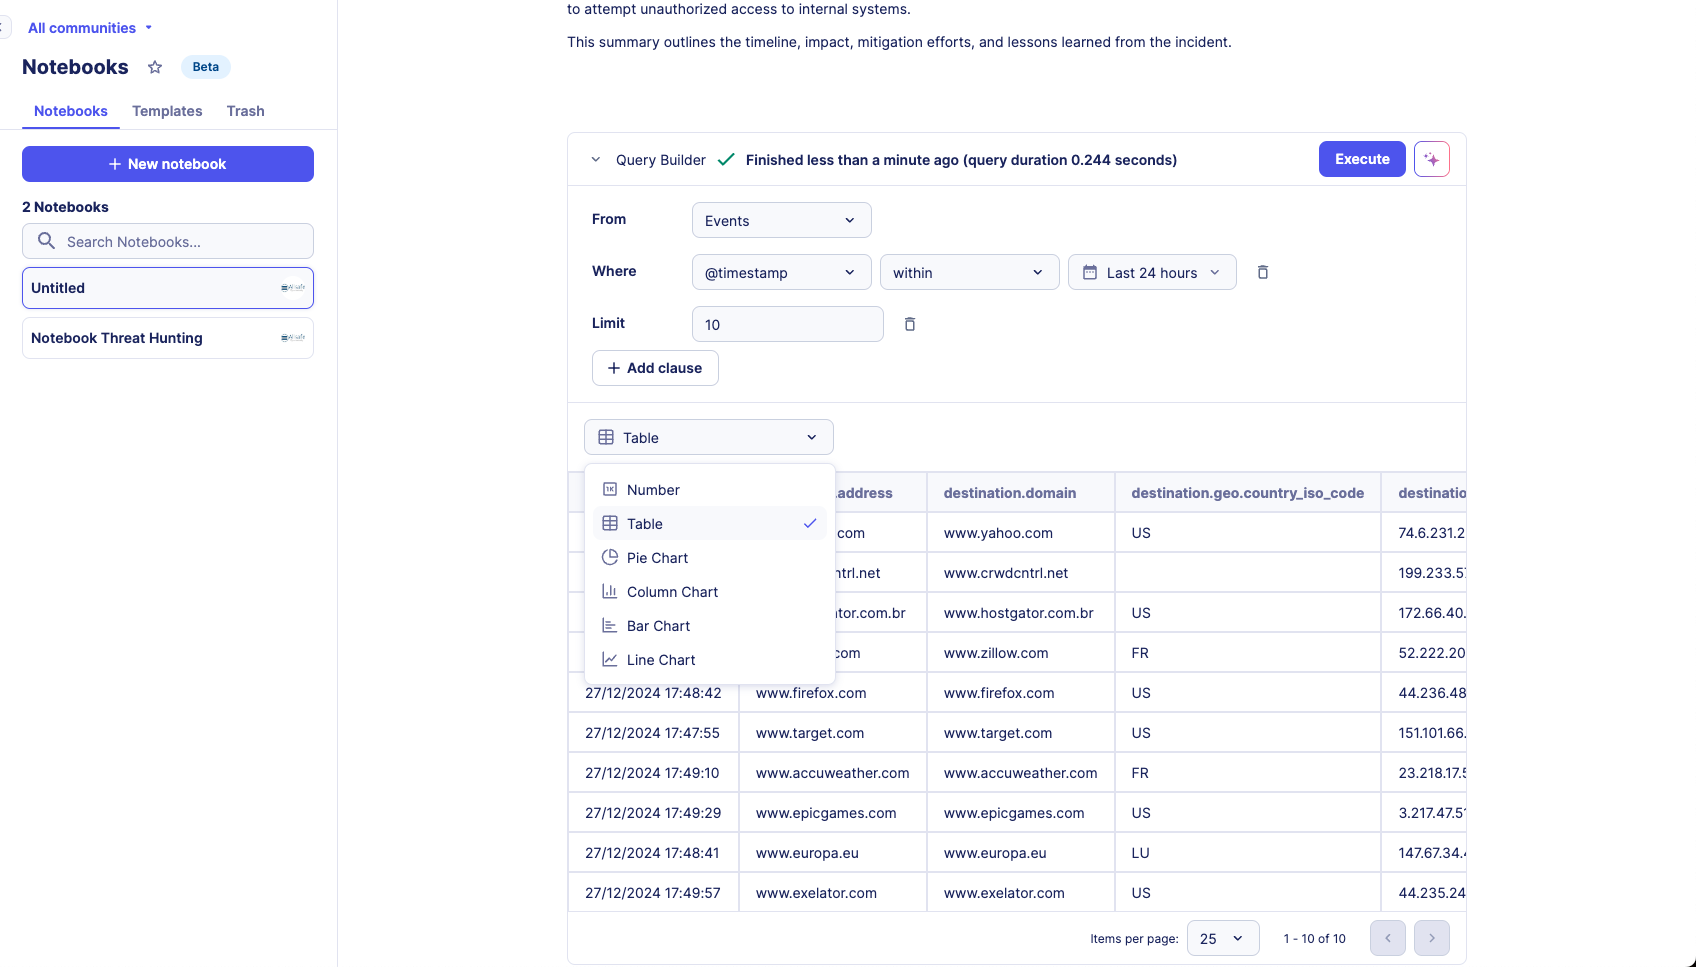Create a New notebook
This screenshot has height=967, width=1696.
168,164
